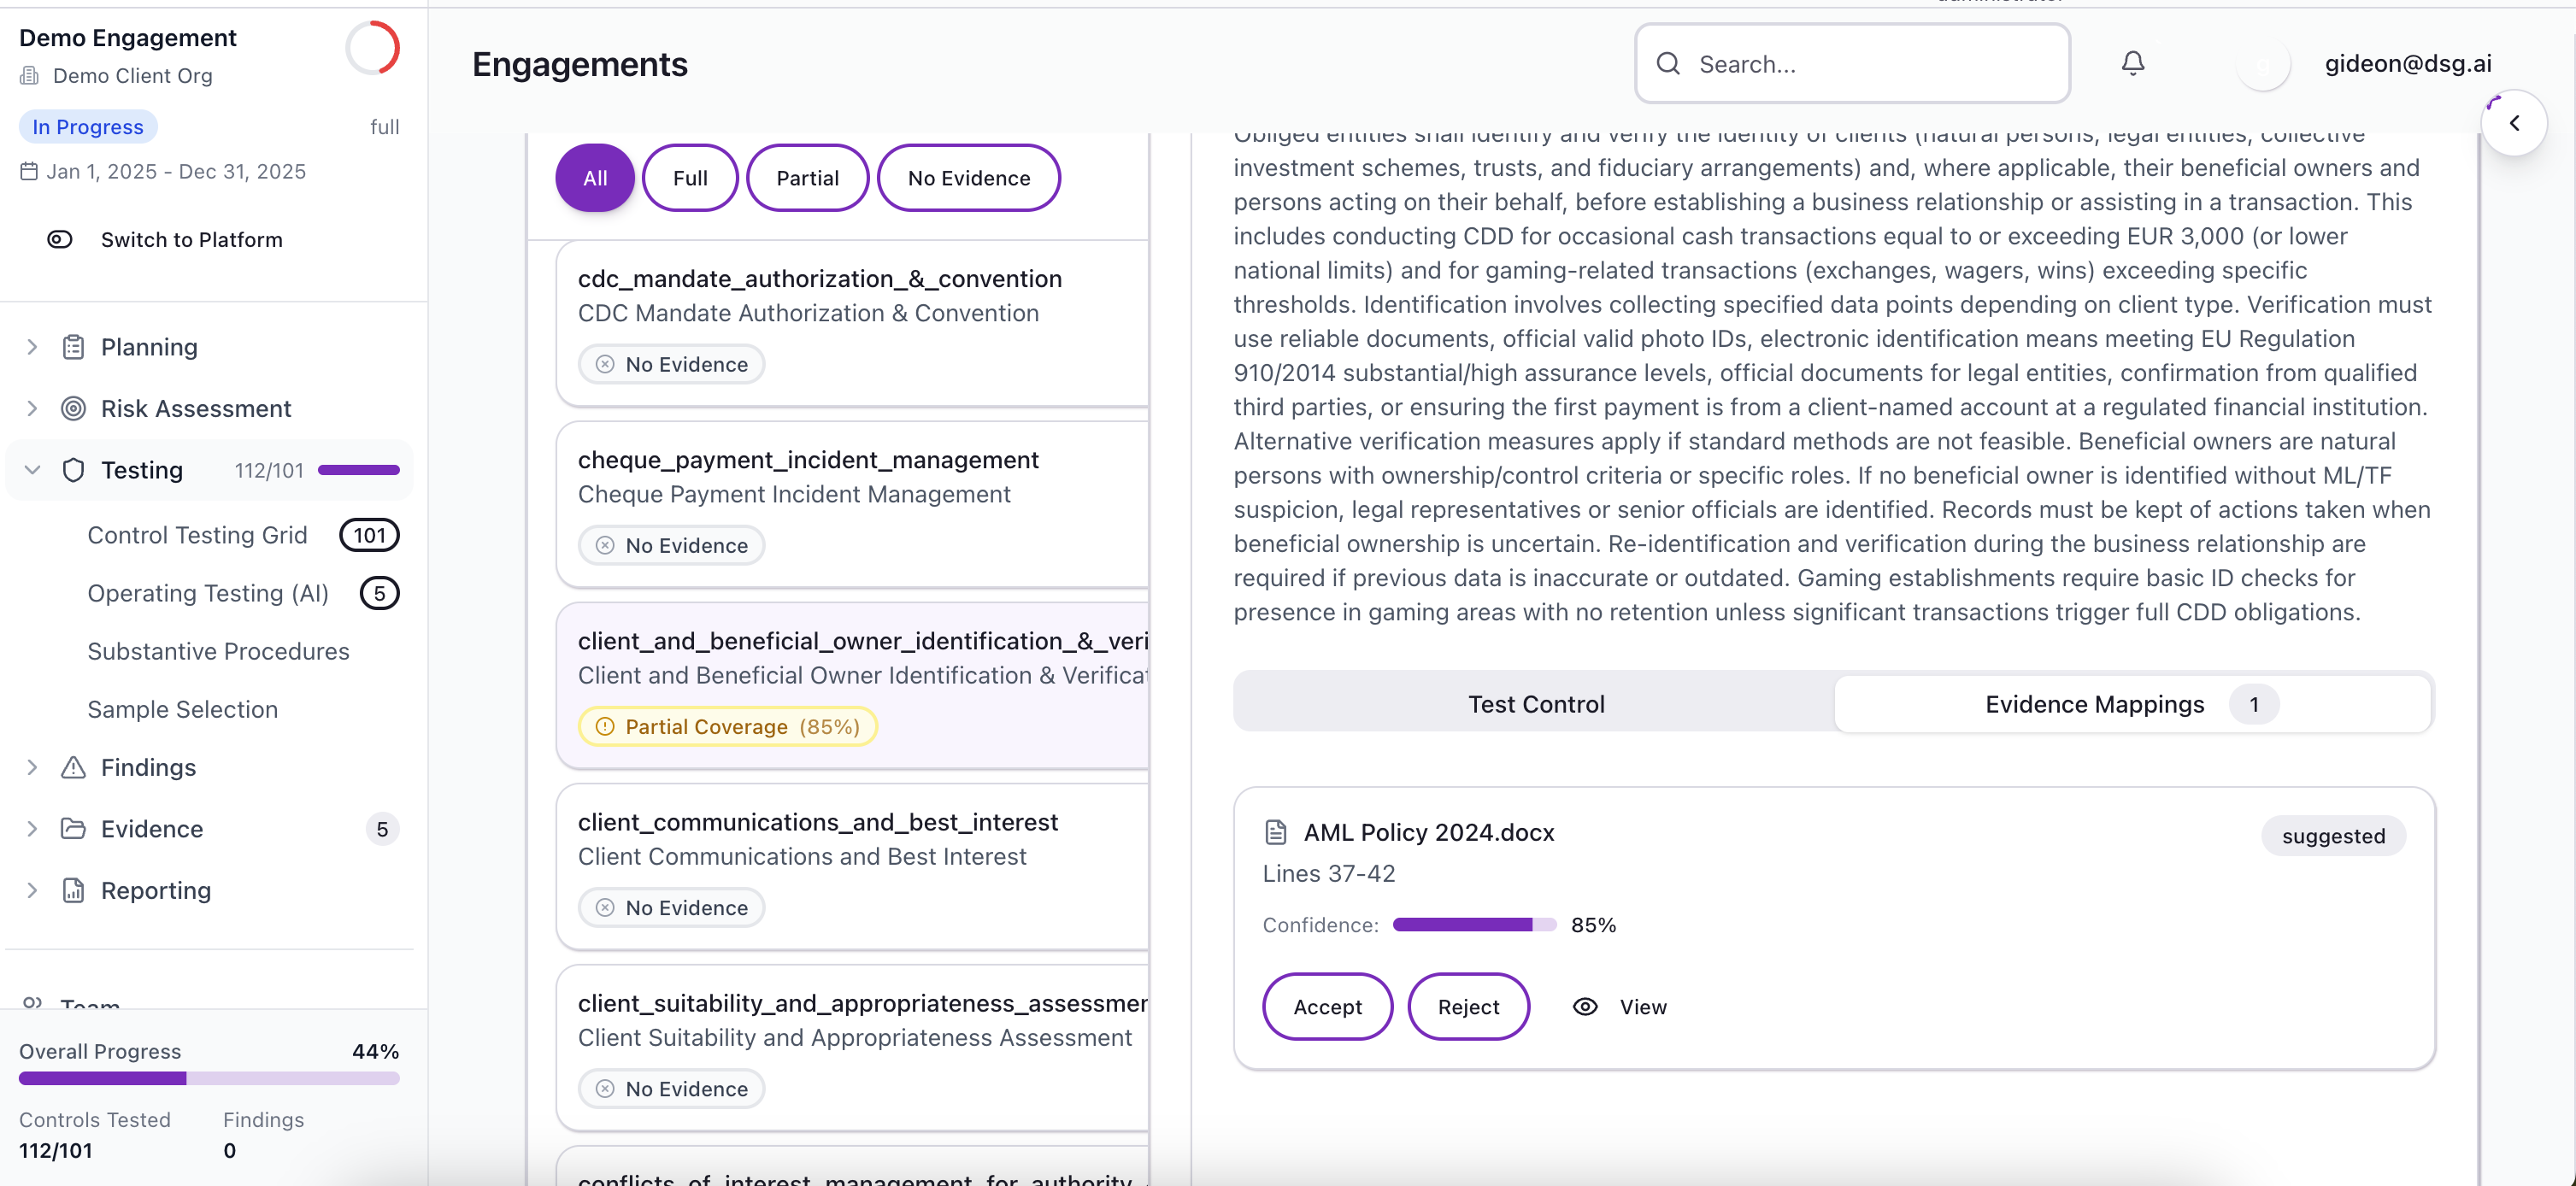The image size is (2576, 1186).
Task: Open the cheque_payment_incident_management control card
Action: pos(852,504)
